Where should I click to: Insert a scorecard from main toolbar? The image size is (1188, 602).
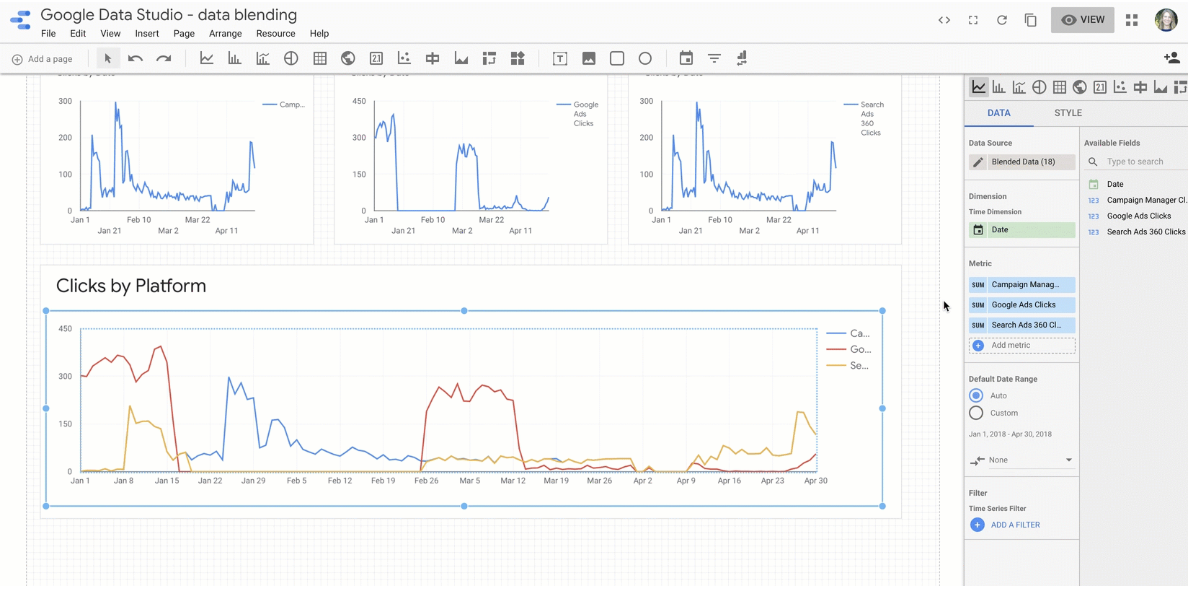376,58
